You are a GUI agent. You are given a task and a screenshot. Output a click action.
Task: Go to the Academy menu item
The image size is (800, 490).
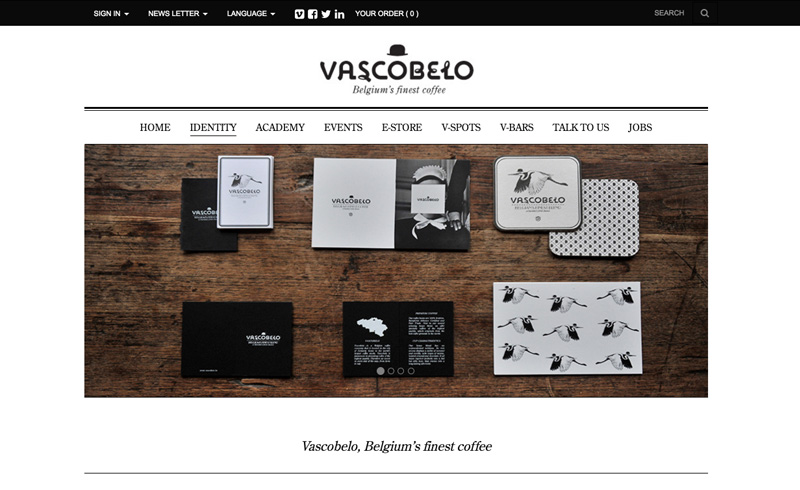(280, 127)
